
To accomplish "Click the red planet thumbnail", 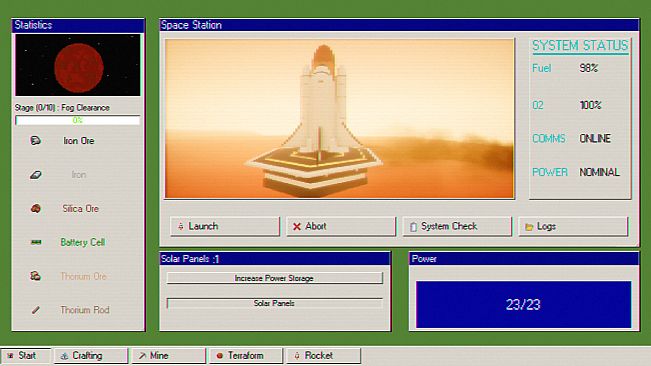I will (78, 66).
